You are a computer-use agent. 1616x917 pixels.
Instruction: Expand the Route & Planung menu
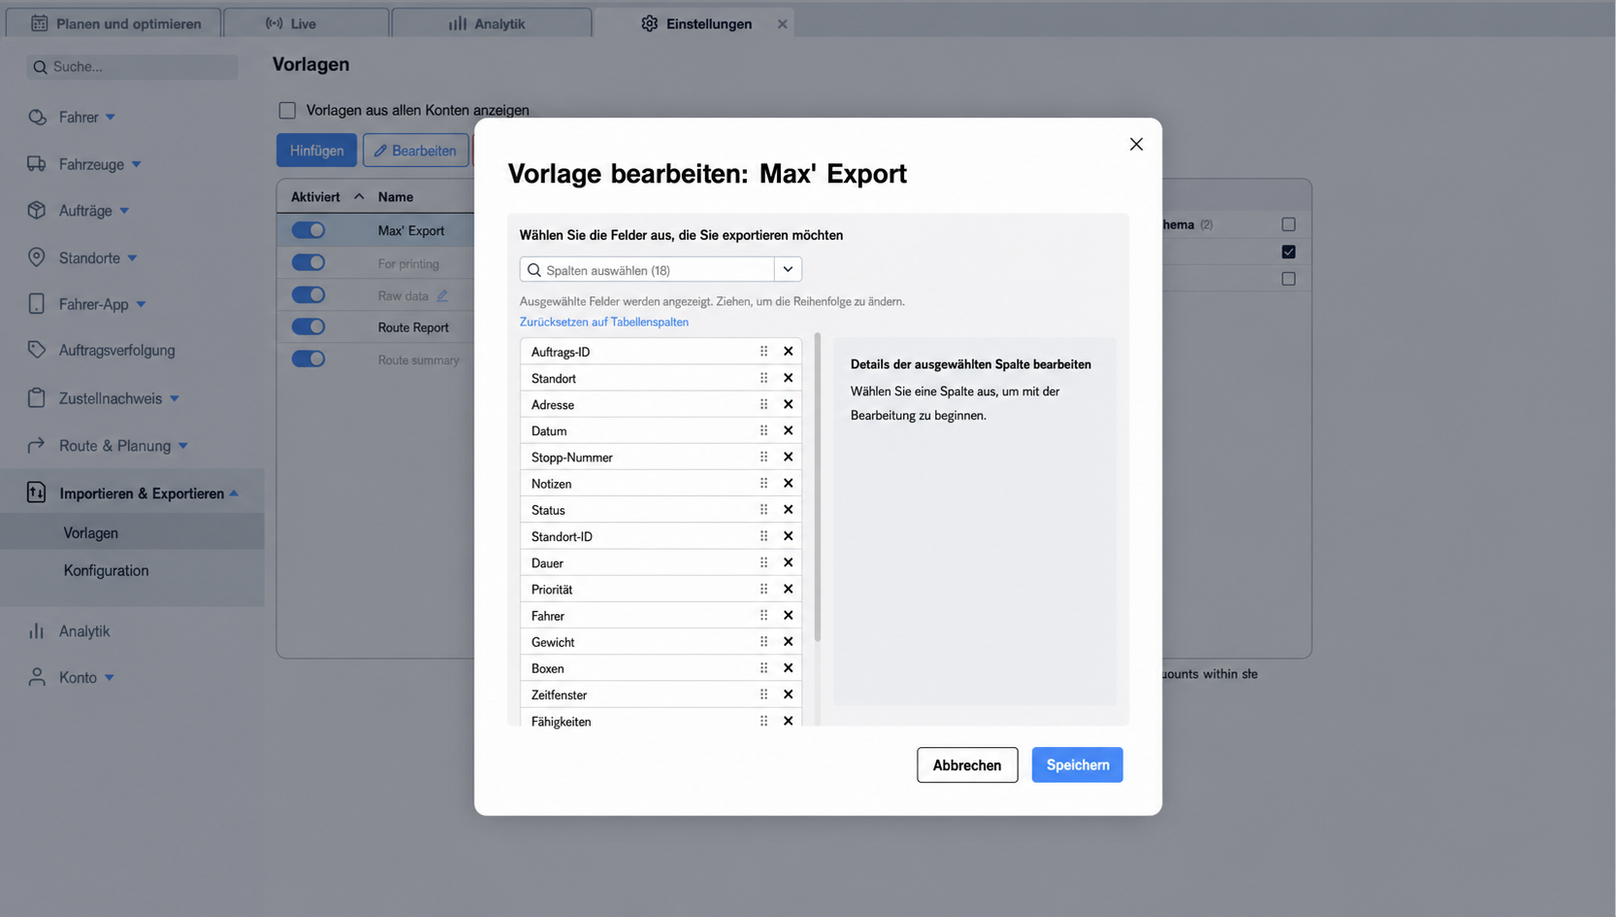coord(183,446)
